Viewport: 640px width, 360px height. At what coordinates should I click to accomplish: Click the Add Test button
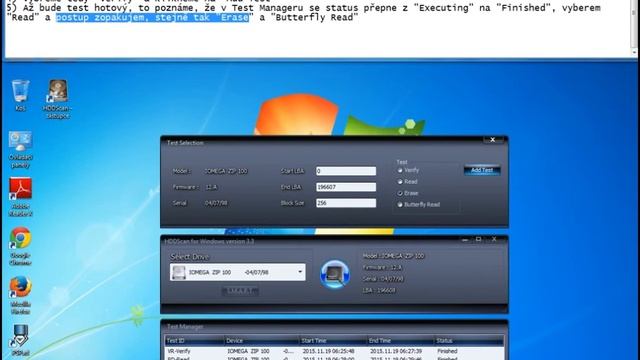(482, 170)
